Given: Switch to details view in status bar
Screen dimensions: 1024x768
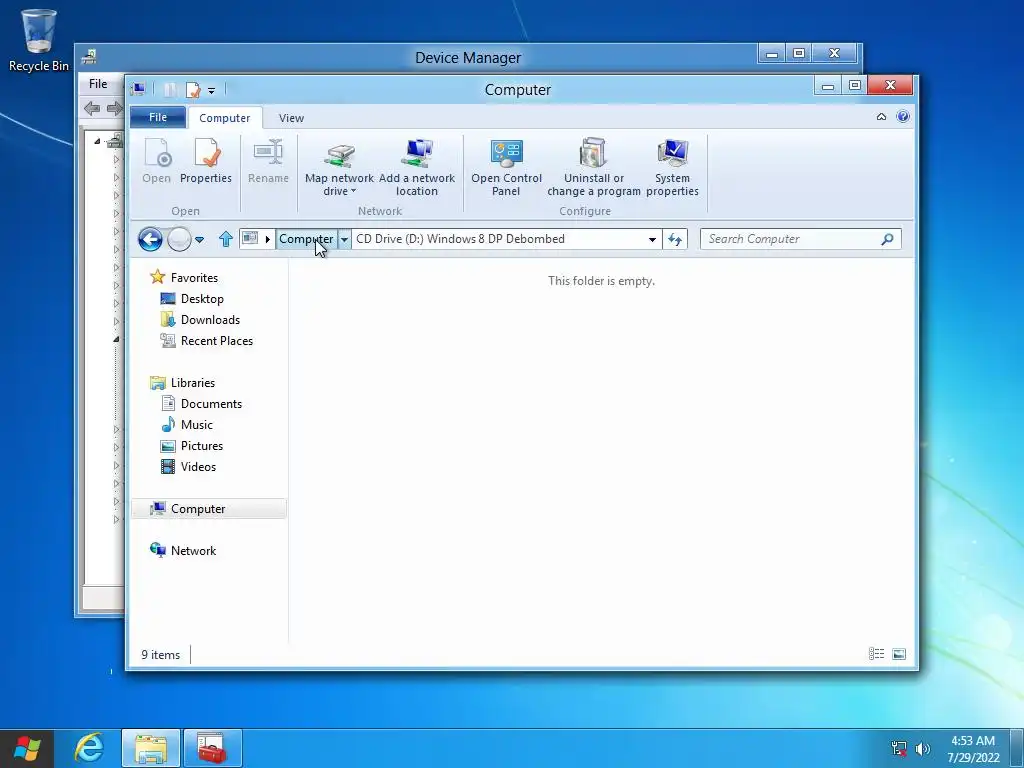Looking at the screenshot, I should click(x=876, y=654).
